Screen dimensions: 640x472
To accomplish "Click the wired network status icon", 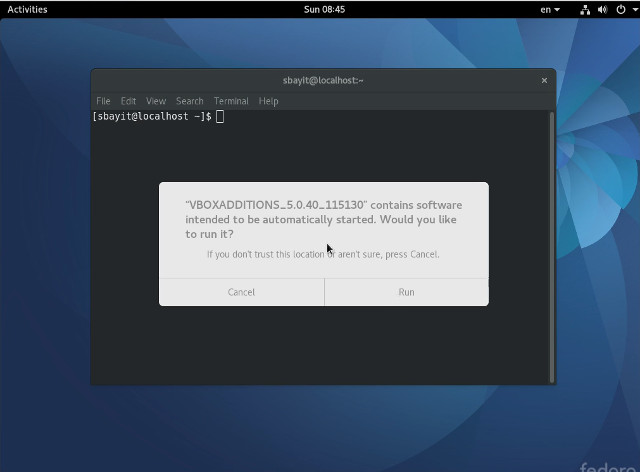I will point(585,10).
